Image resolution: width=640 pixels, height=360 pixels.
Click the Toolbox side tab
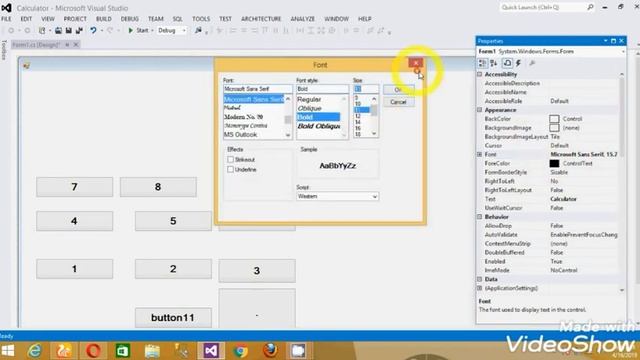tap(4, 50)
